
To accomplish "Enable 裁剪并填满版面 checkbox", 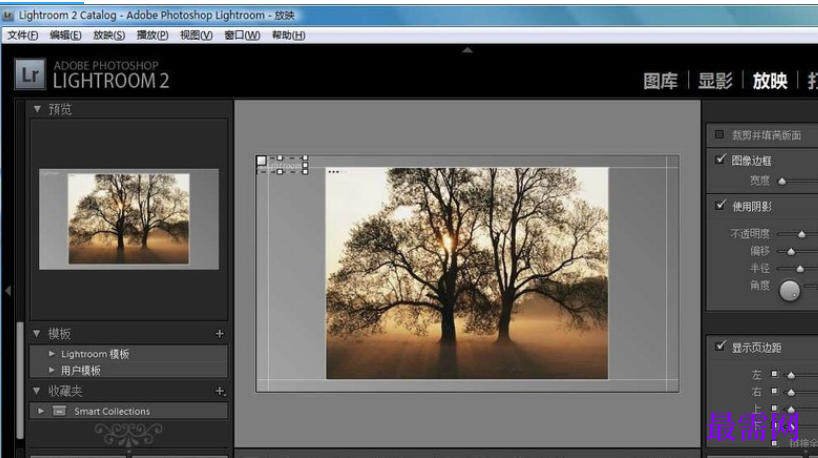I will [x=719, y=135].
